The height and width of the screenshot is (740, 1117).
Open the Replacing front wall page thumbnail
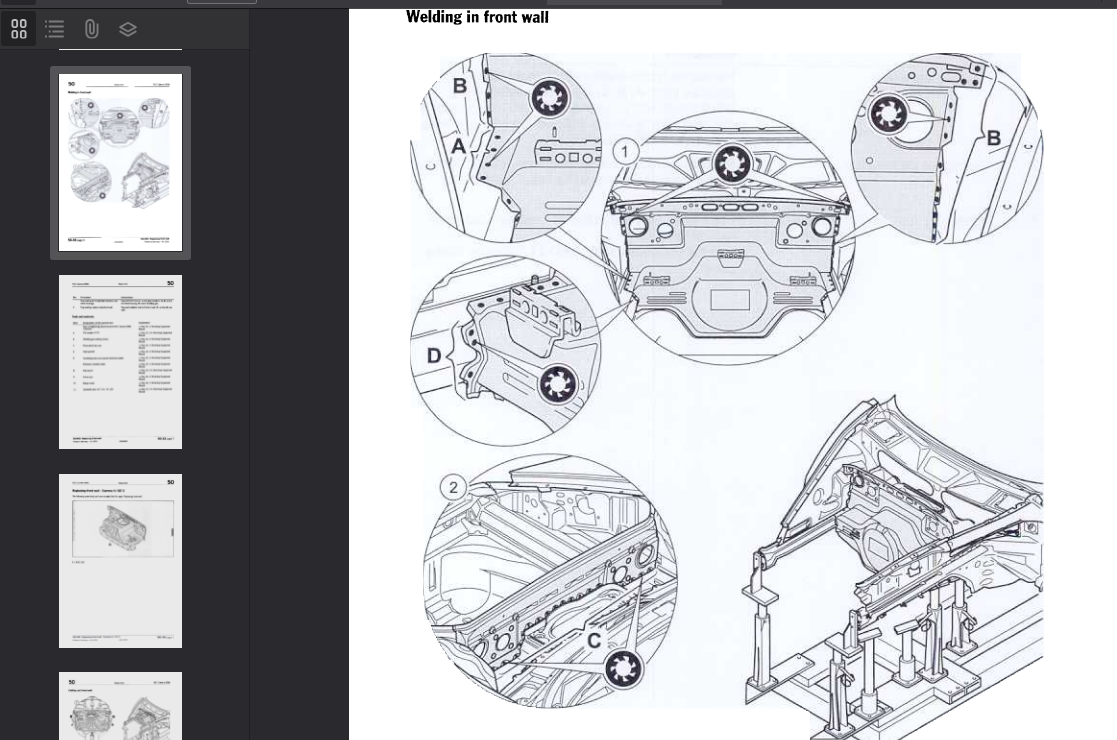[x=120, y=561]
